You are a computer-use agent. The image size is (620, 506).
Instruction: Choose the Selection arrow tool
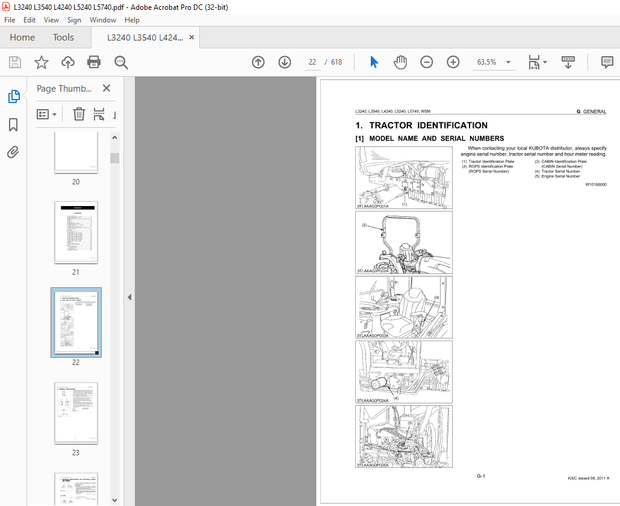coord(374,62)
